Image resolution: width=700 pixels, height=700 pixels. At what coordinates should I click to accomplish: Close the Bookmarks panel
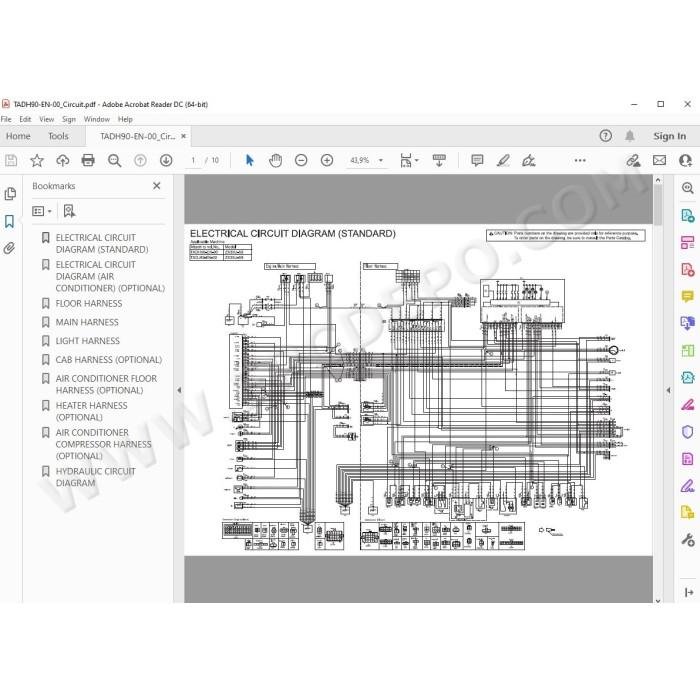157,186
